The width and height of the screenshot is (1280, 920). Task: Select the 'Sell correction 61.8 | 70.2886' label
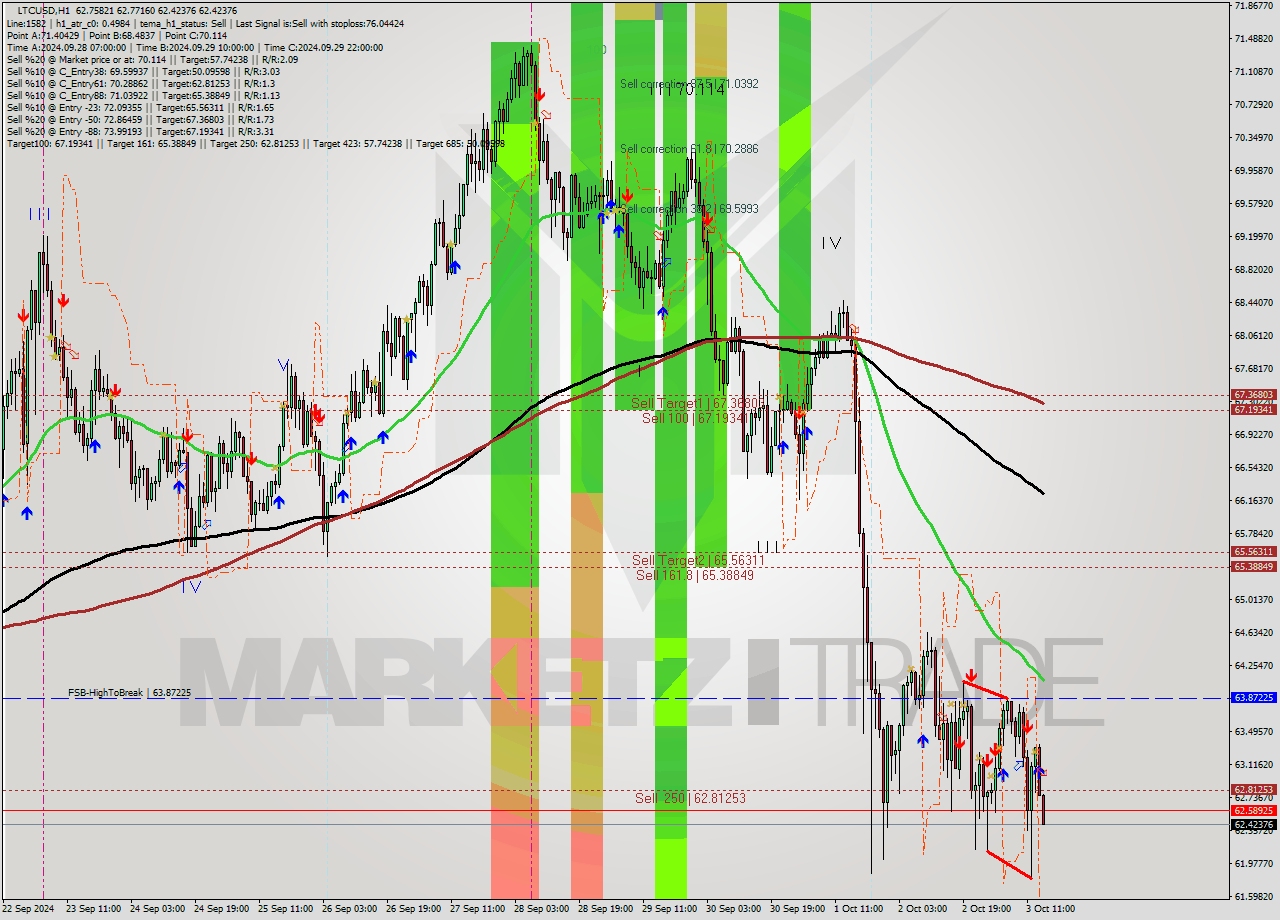click(x=689, y=149)
